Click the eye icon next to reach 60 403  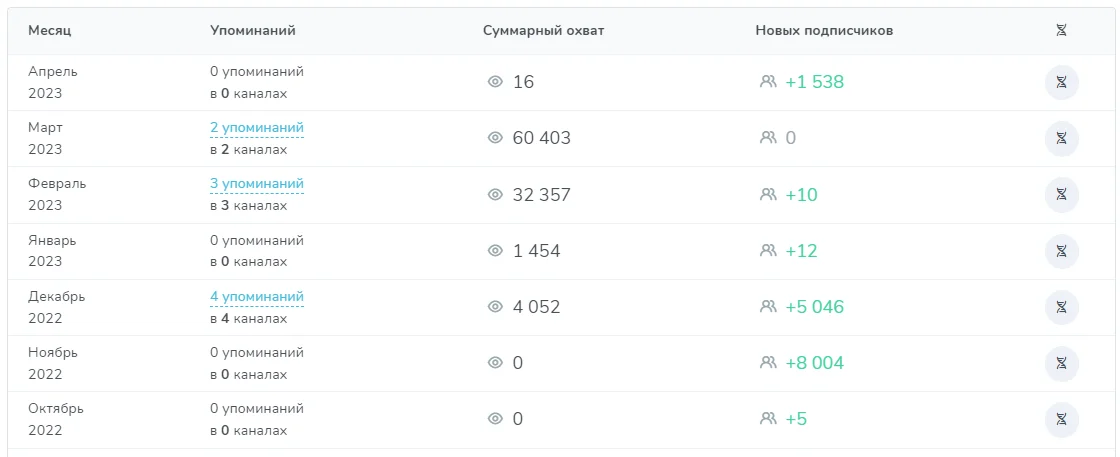(x=494, y=138)
